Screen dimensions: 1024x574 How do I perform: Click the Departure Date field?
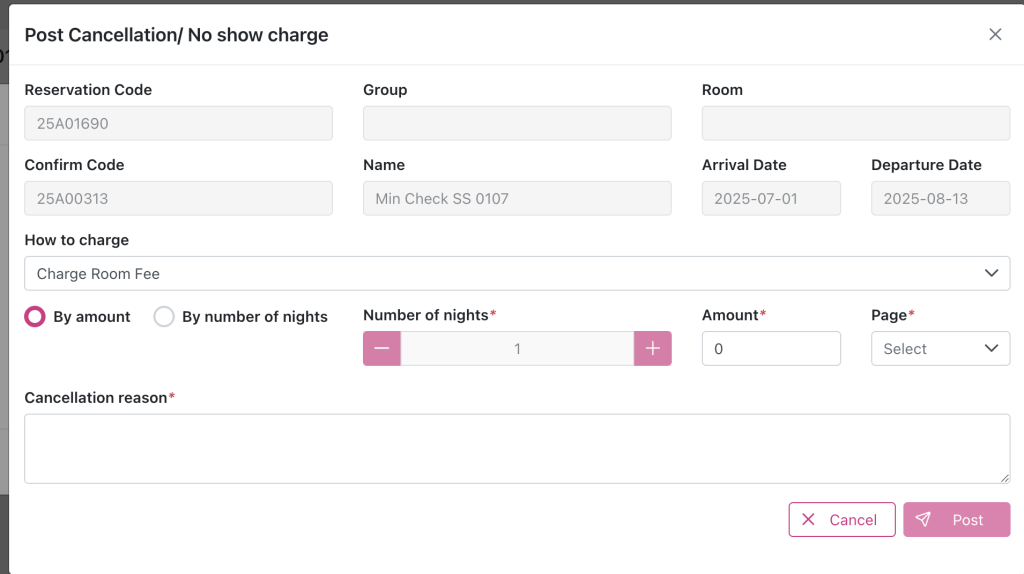(940, 198)
